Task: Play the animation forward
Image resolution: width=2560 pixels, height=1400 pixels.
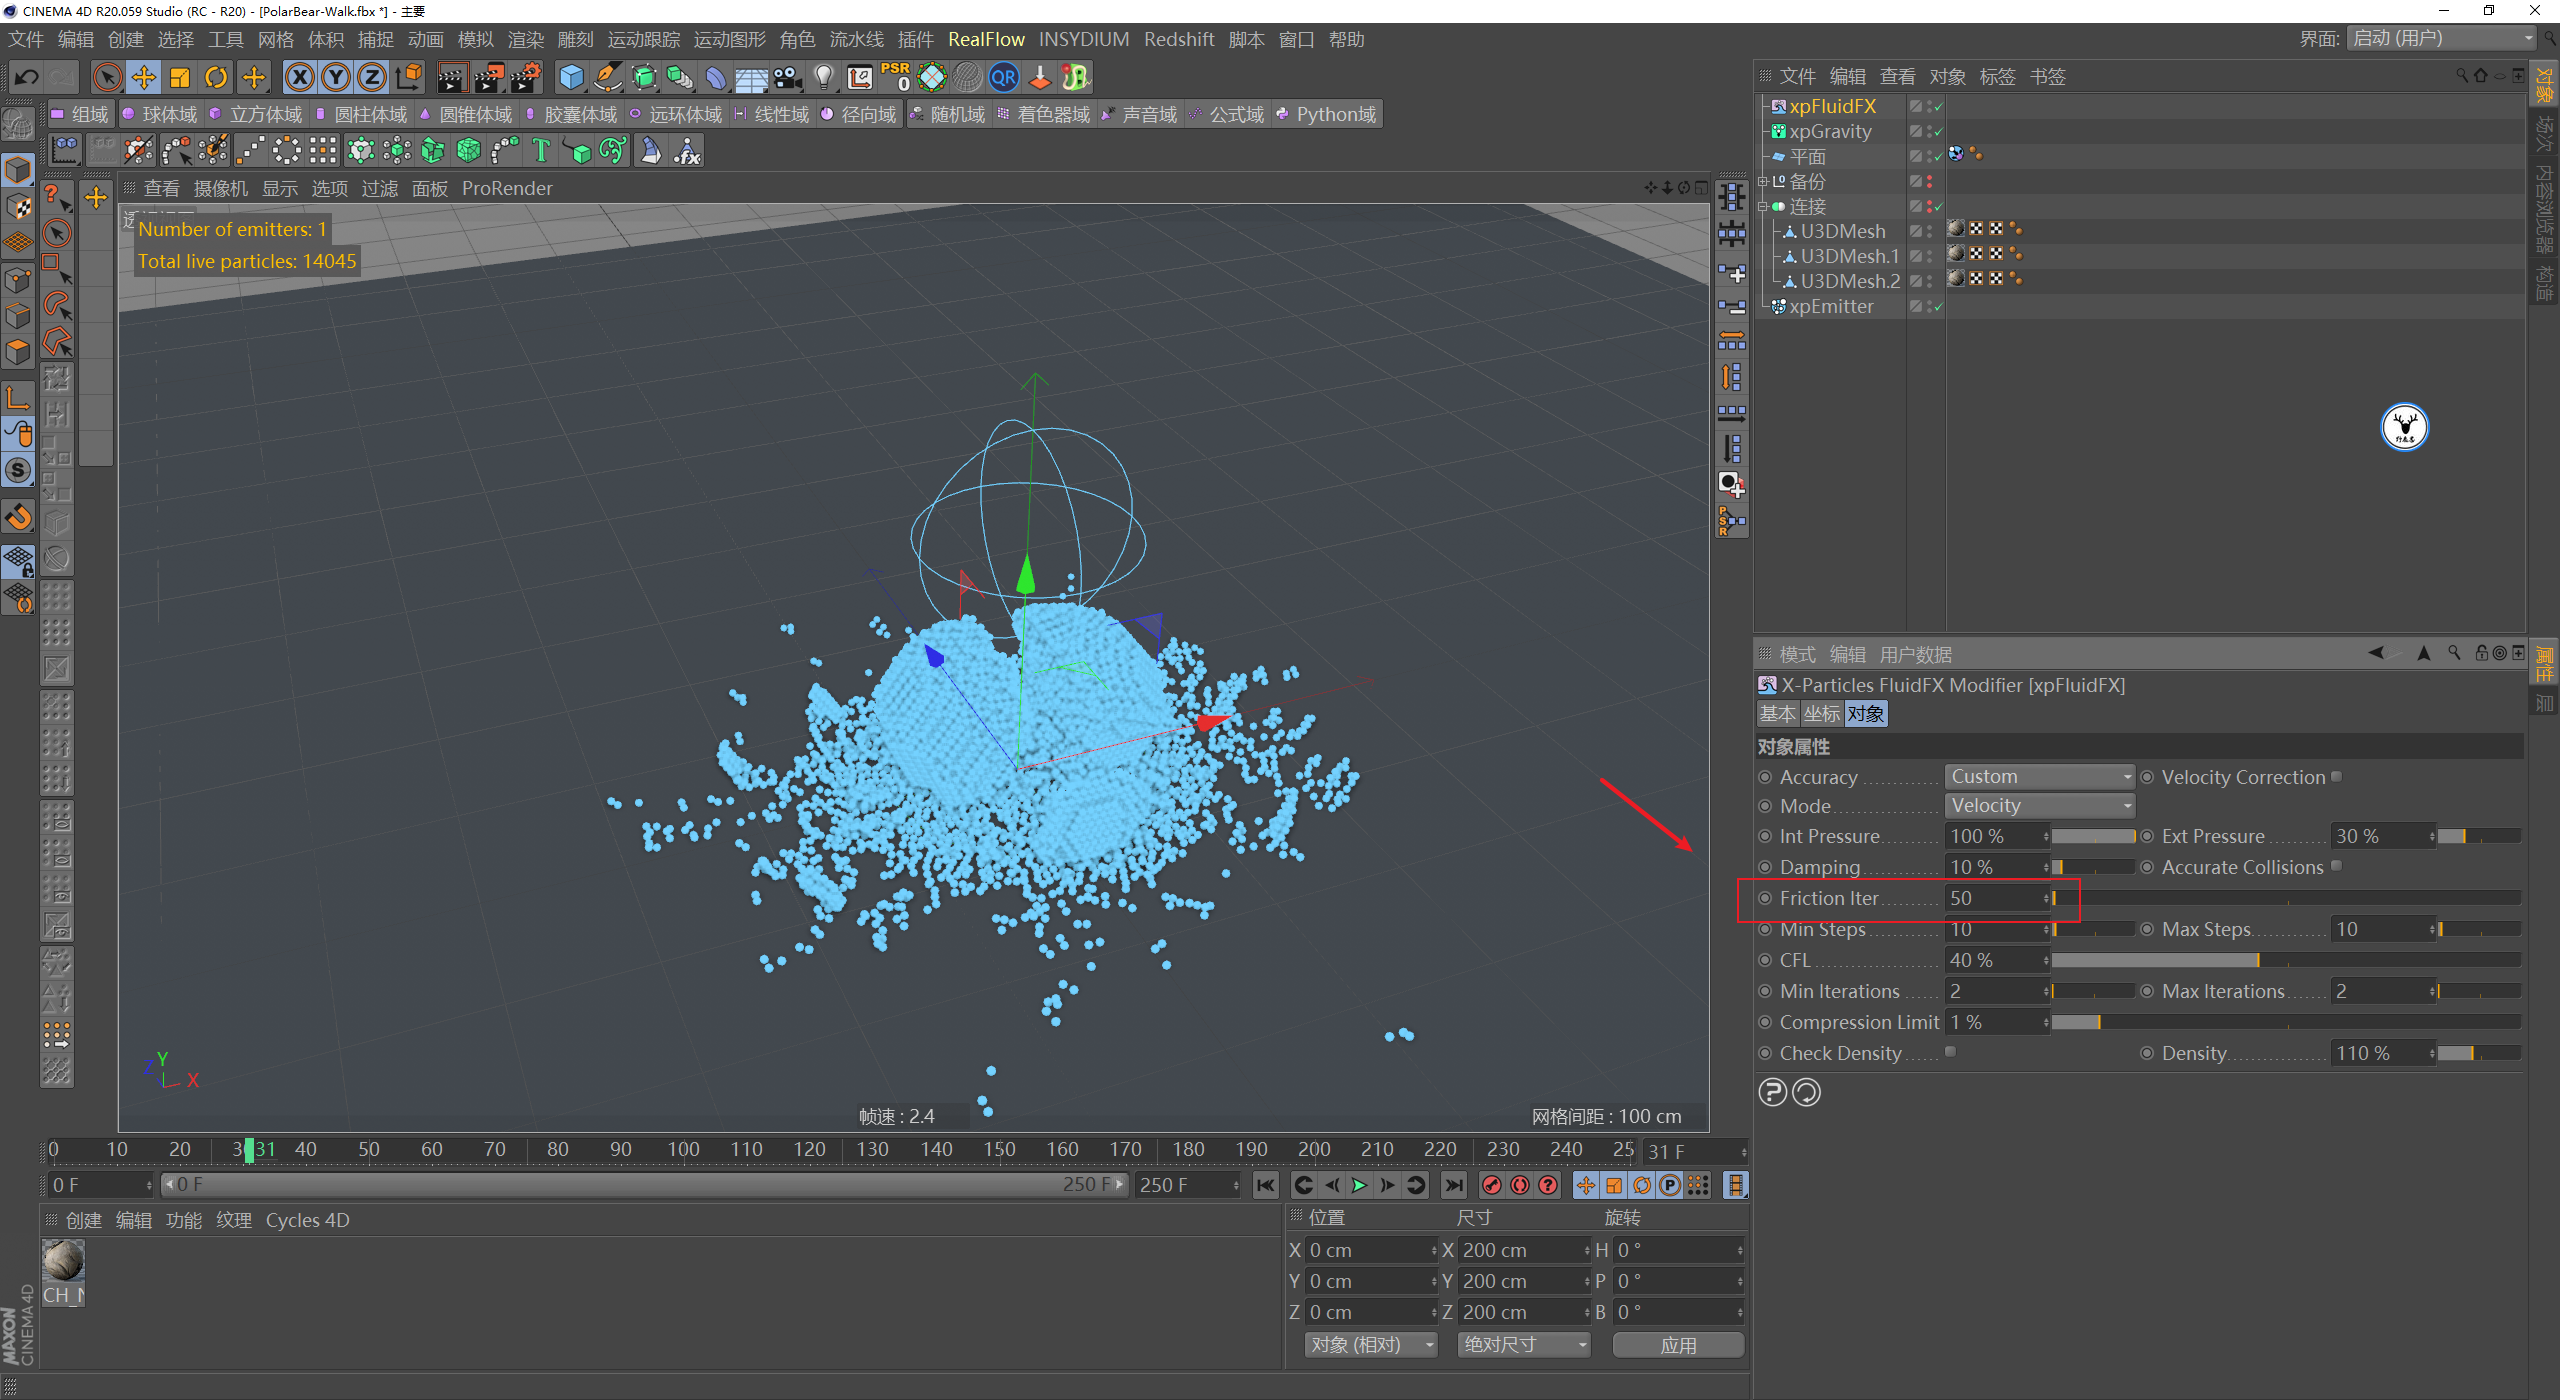Action: 1359,1185
